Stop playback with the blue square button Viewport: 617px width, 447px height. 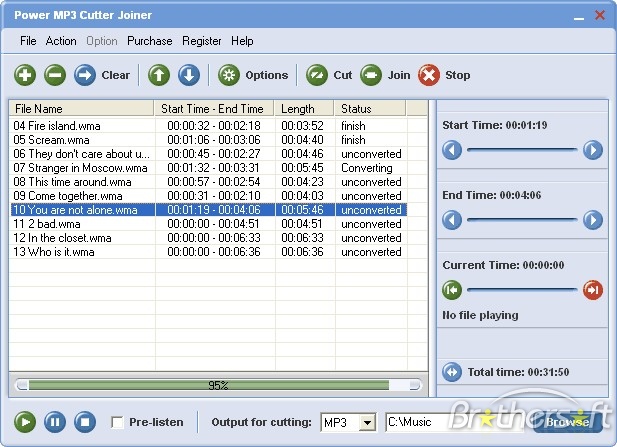(85, 422)
